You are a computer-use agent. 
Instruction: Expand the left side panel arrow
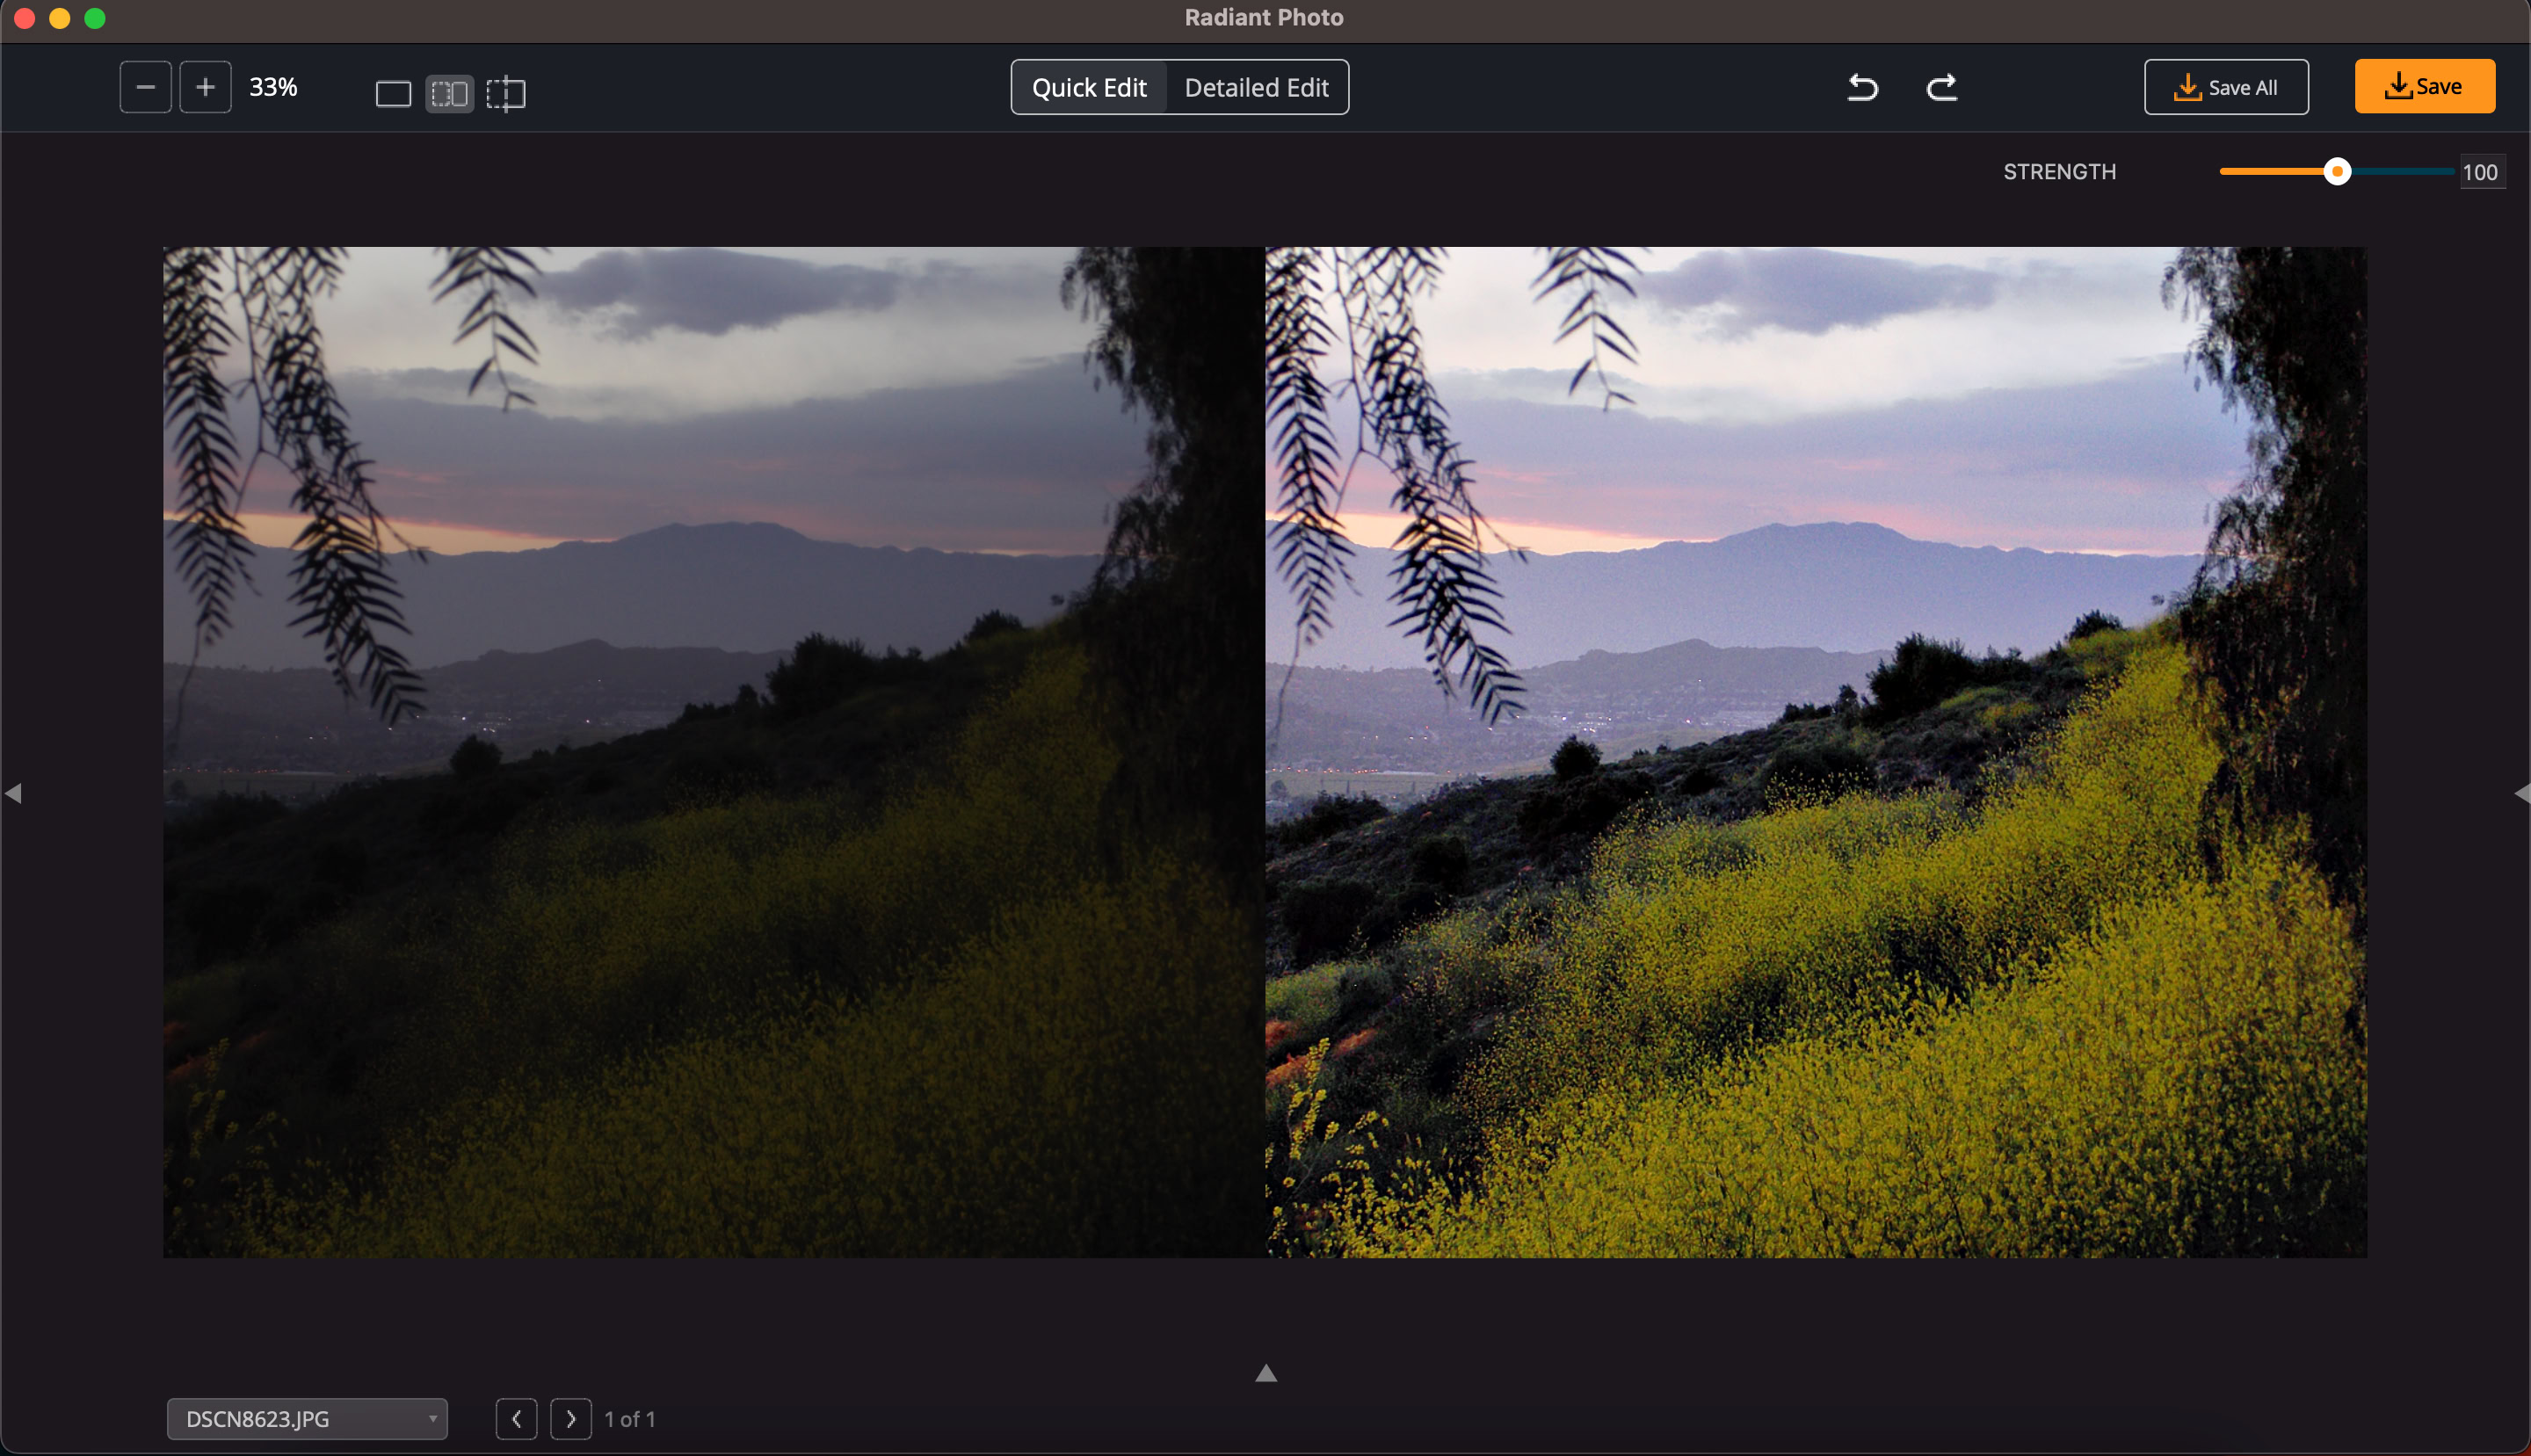[x=13, y=793]
